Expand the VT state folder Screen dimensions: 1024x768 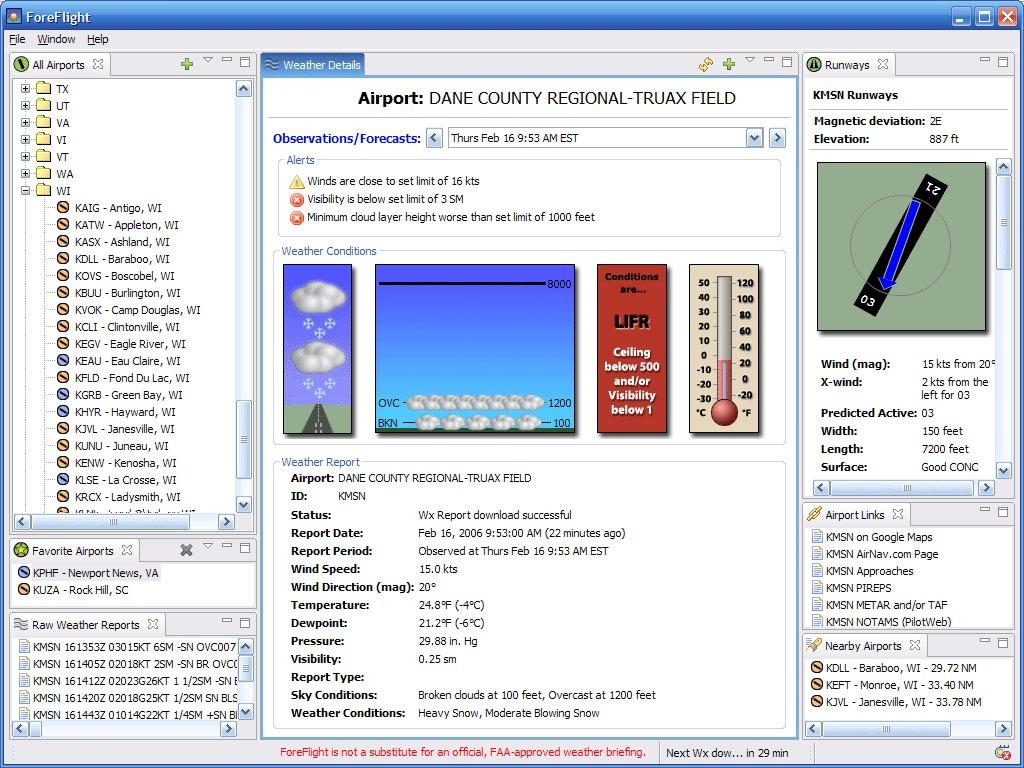[x=25, y=156]
